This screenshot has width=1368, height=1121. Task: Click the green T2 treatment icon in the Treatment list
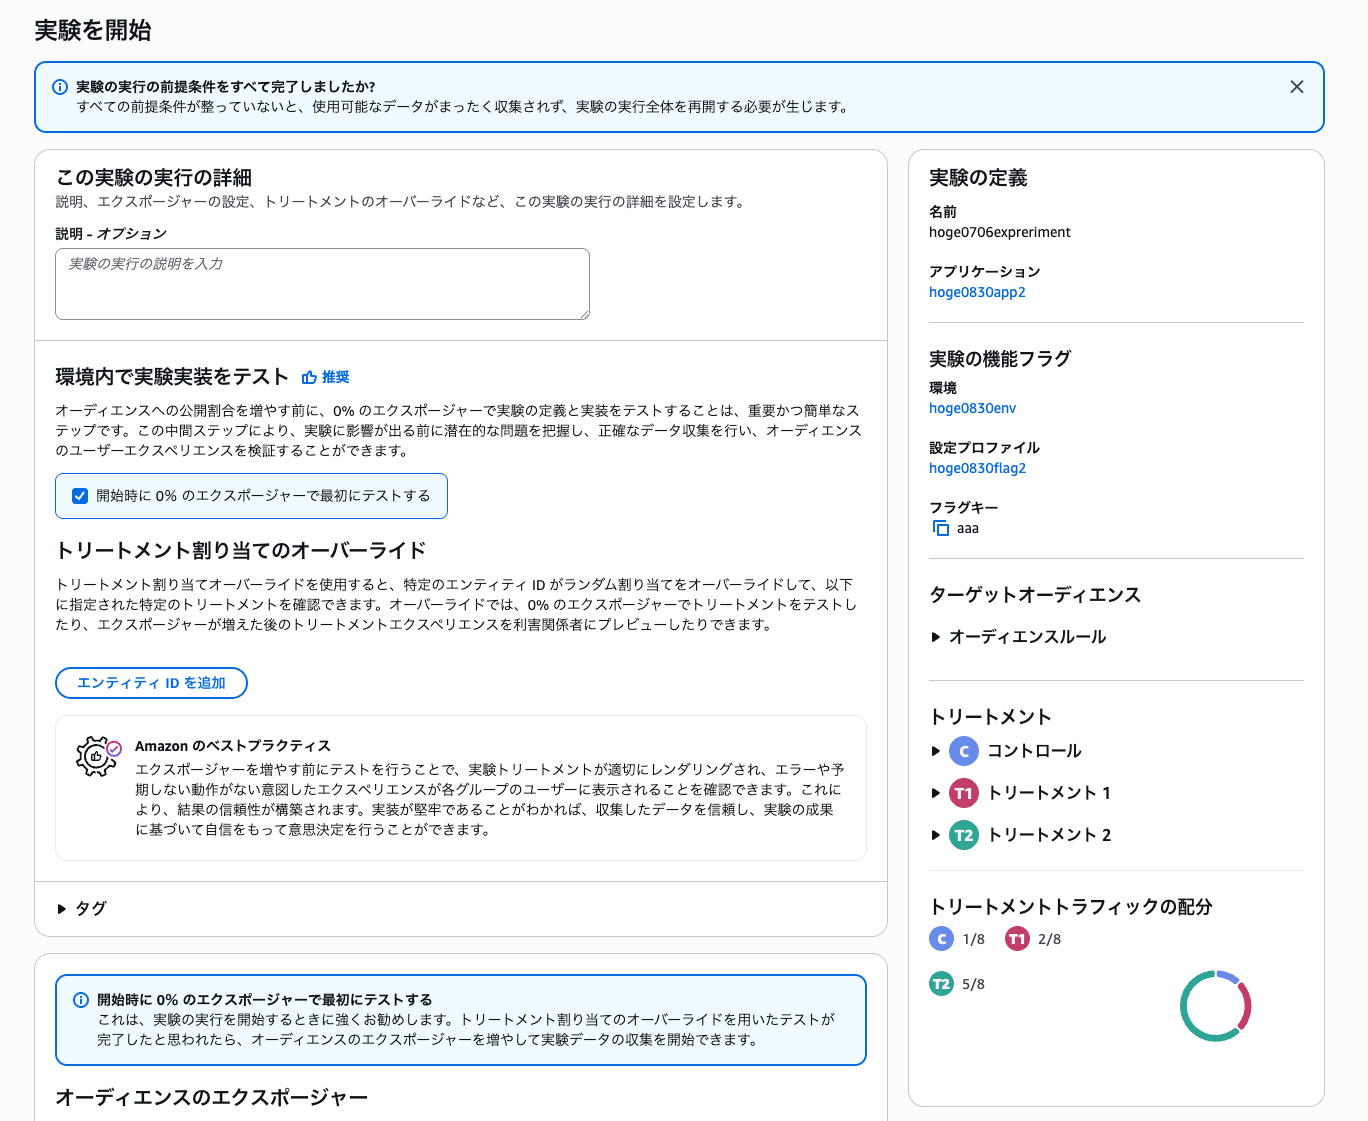point(963,835)
